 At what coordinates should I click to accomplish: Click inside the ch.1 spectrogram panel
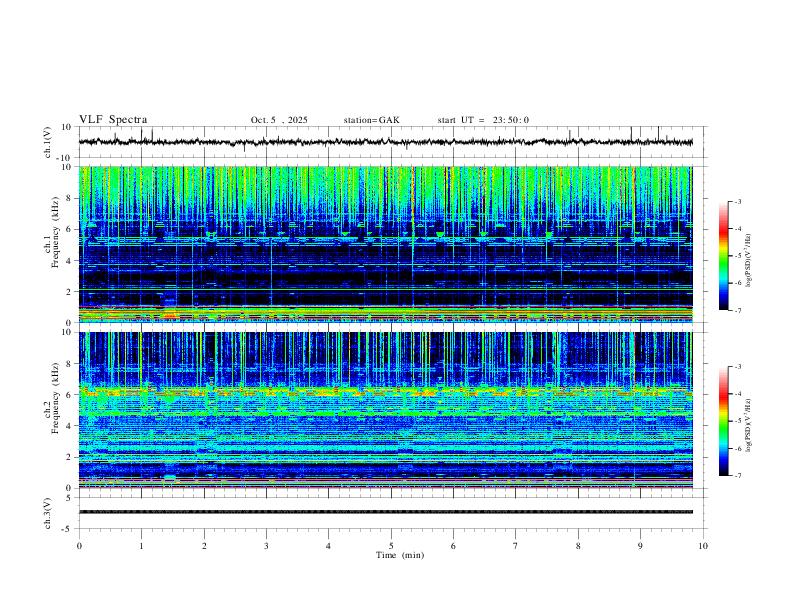coord(385,244)
